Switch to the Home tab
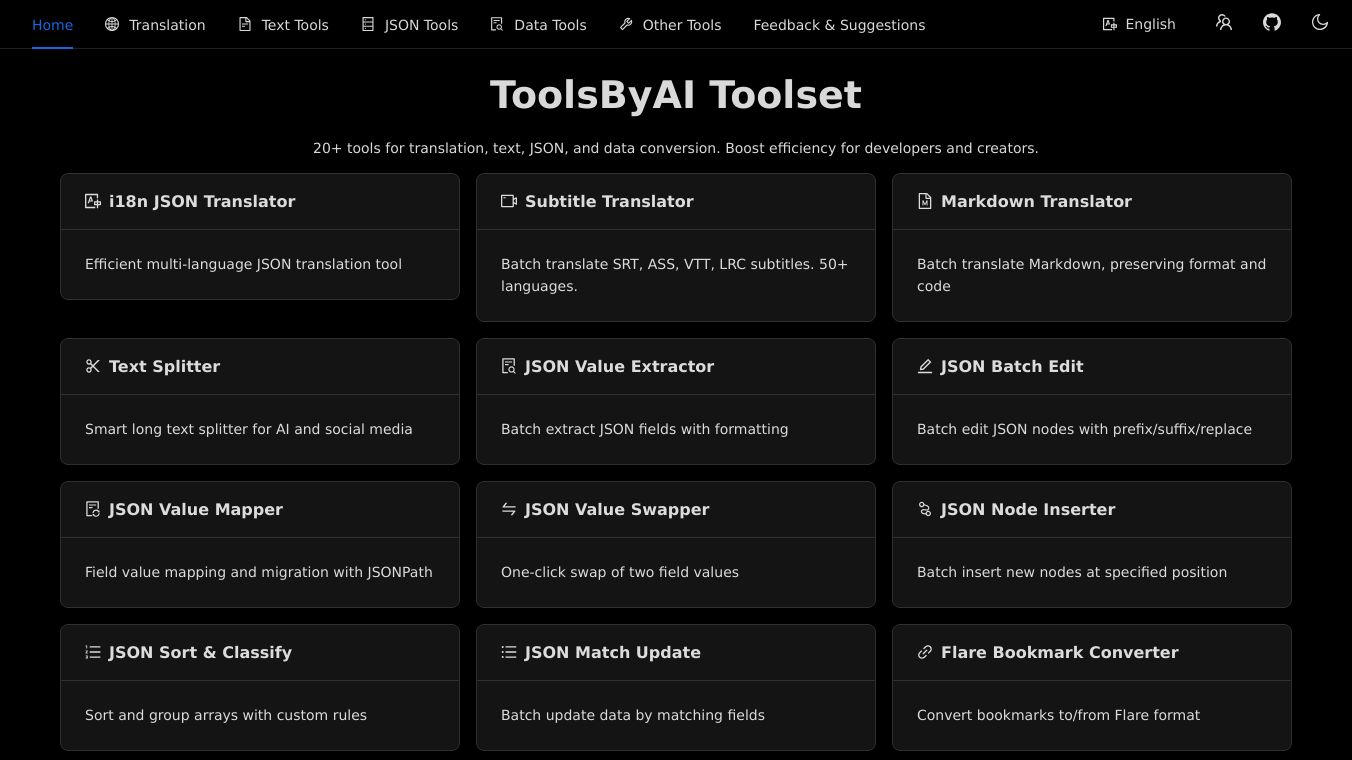This screenshot has width=1352, height=760. pos(52,25)
